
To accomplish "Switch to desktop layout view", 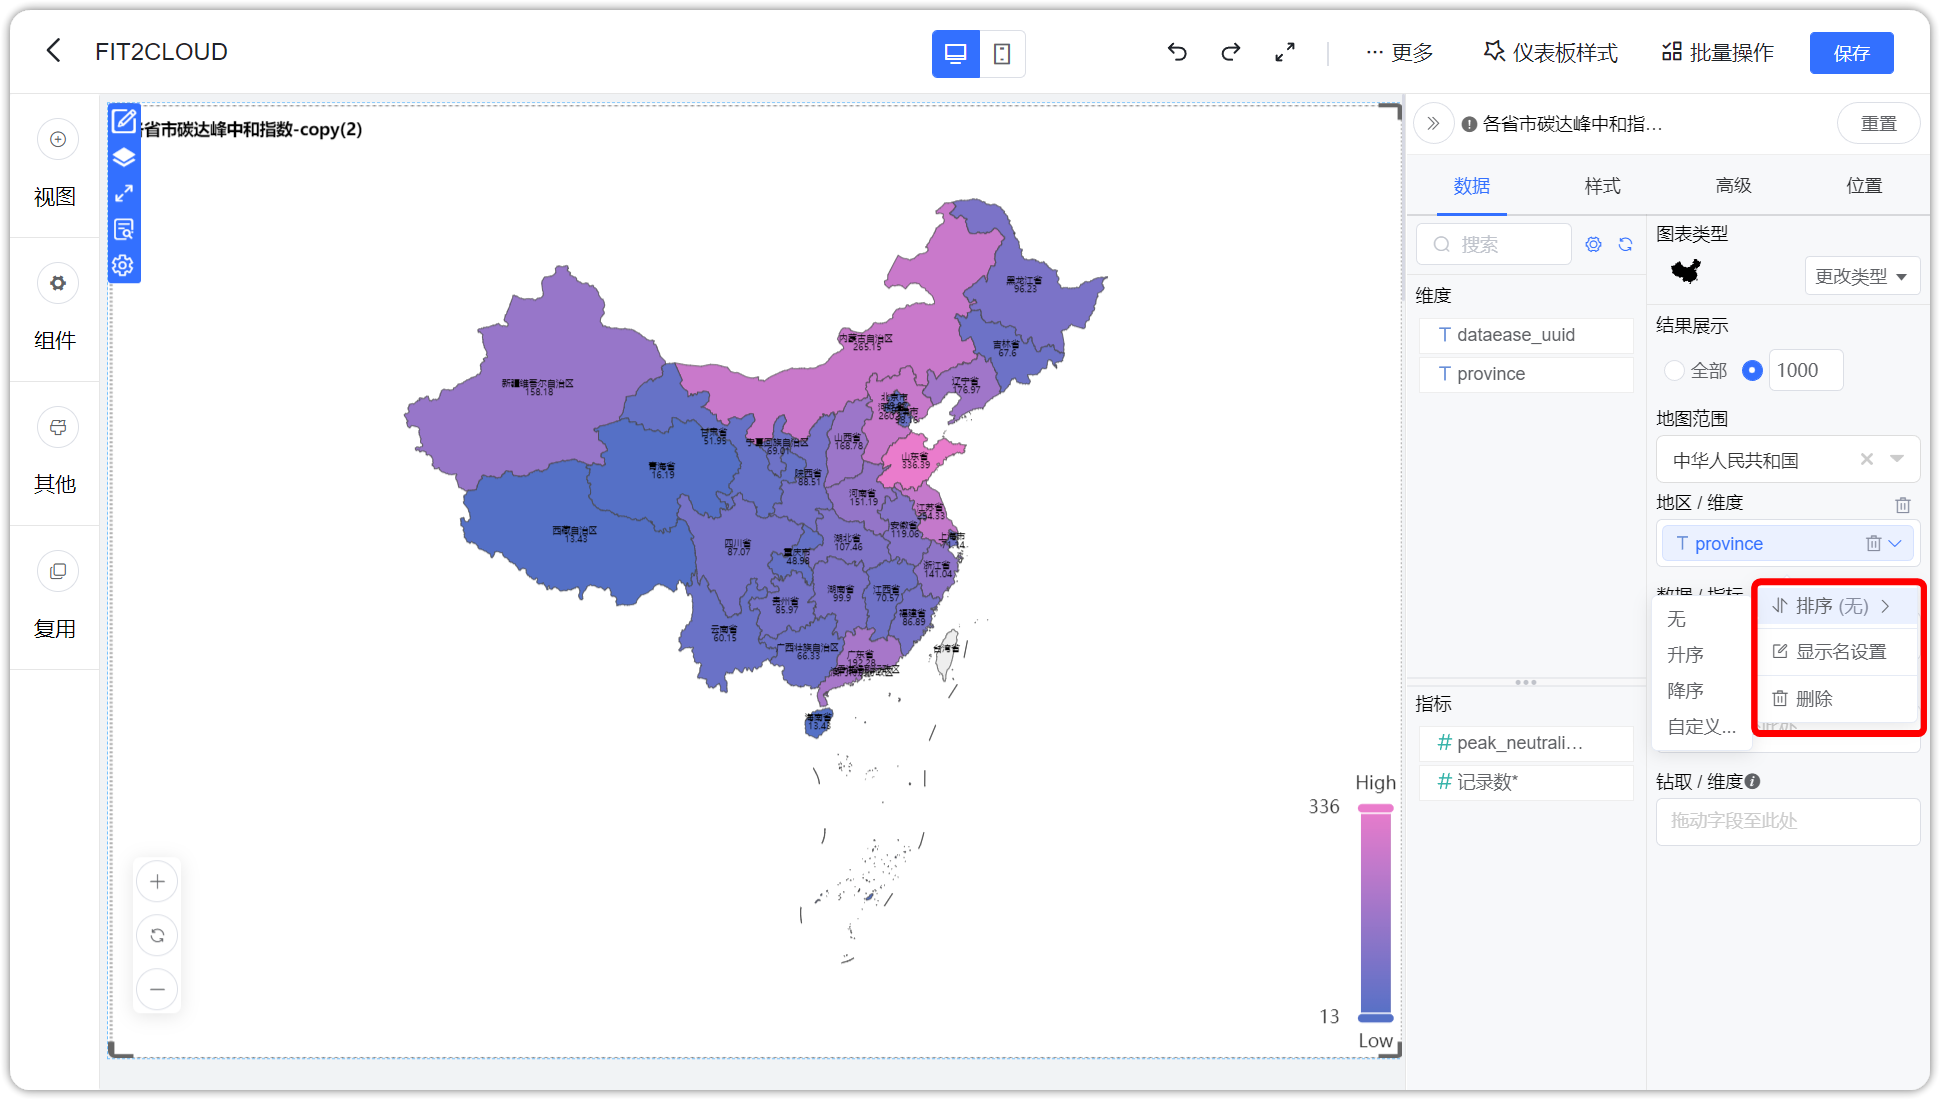I will coord(955,54).
